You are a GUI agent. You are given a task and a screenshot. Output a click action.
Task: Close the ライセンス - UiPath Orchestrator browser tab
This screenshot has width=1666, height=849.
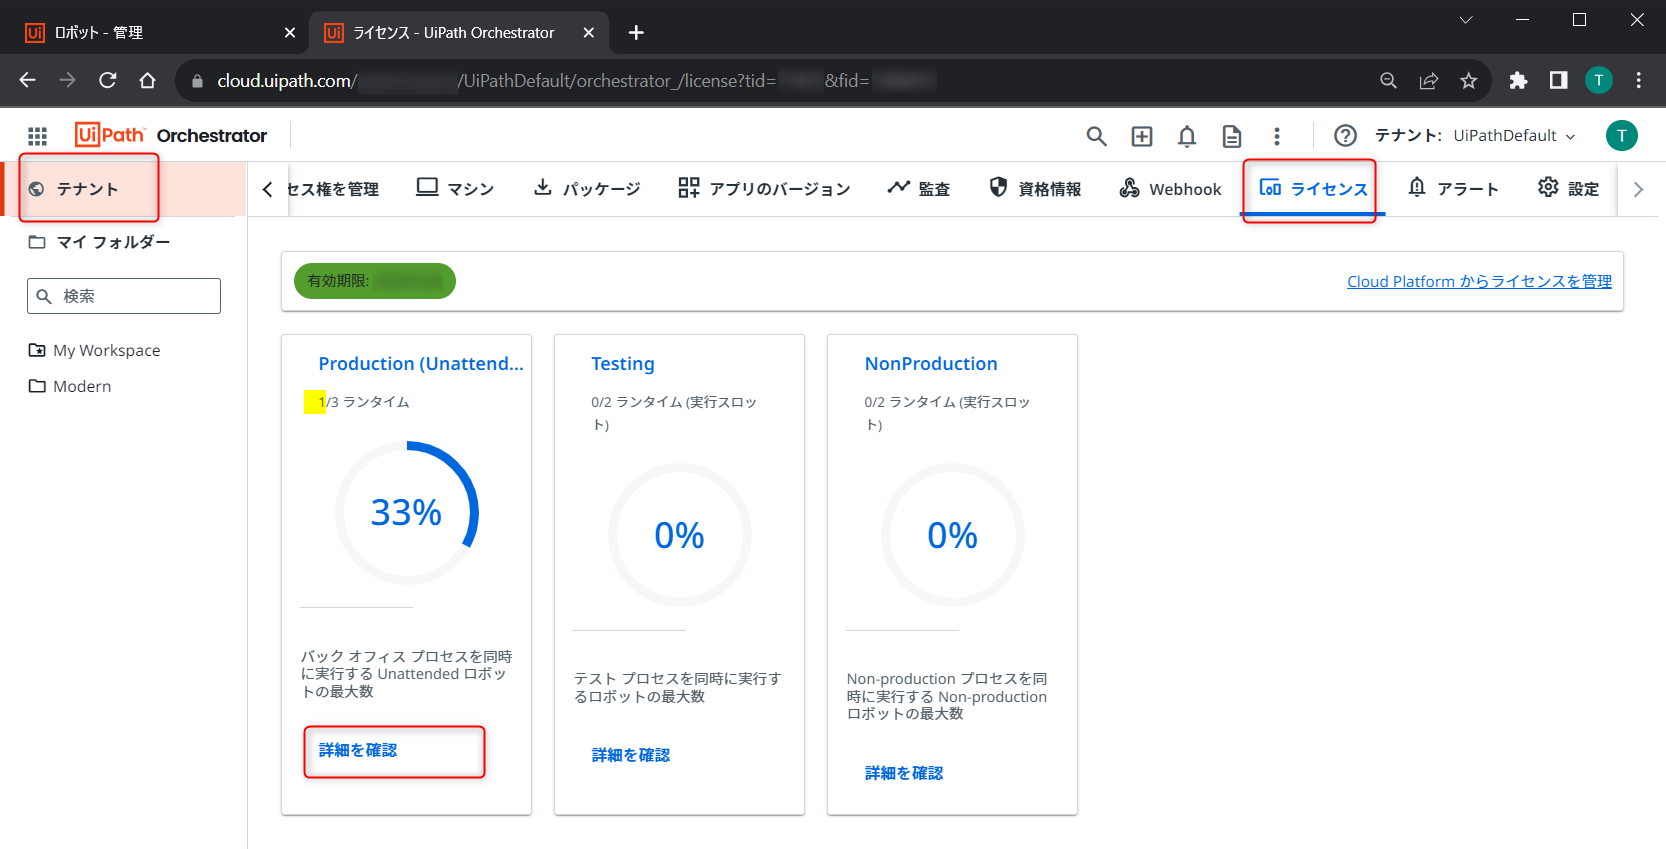coord(588,33)
